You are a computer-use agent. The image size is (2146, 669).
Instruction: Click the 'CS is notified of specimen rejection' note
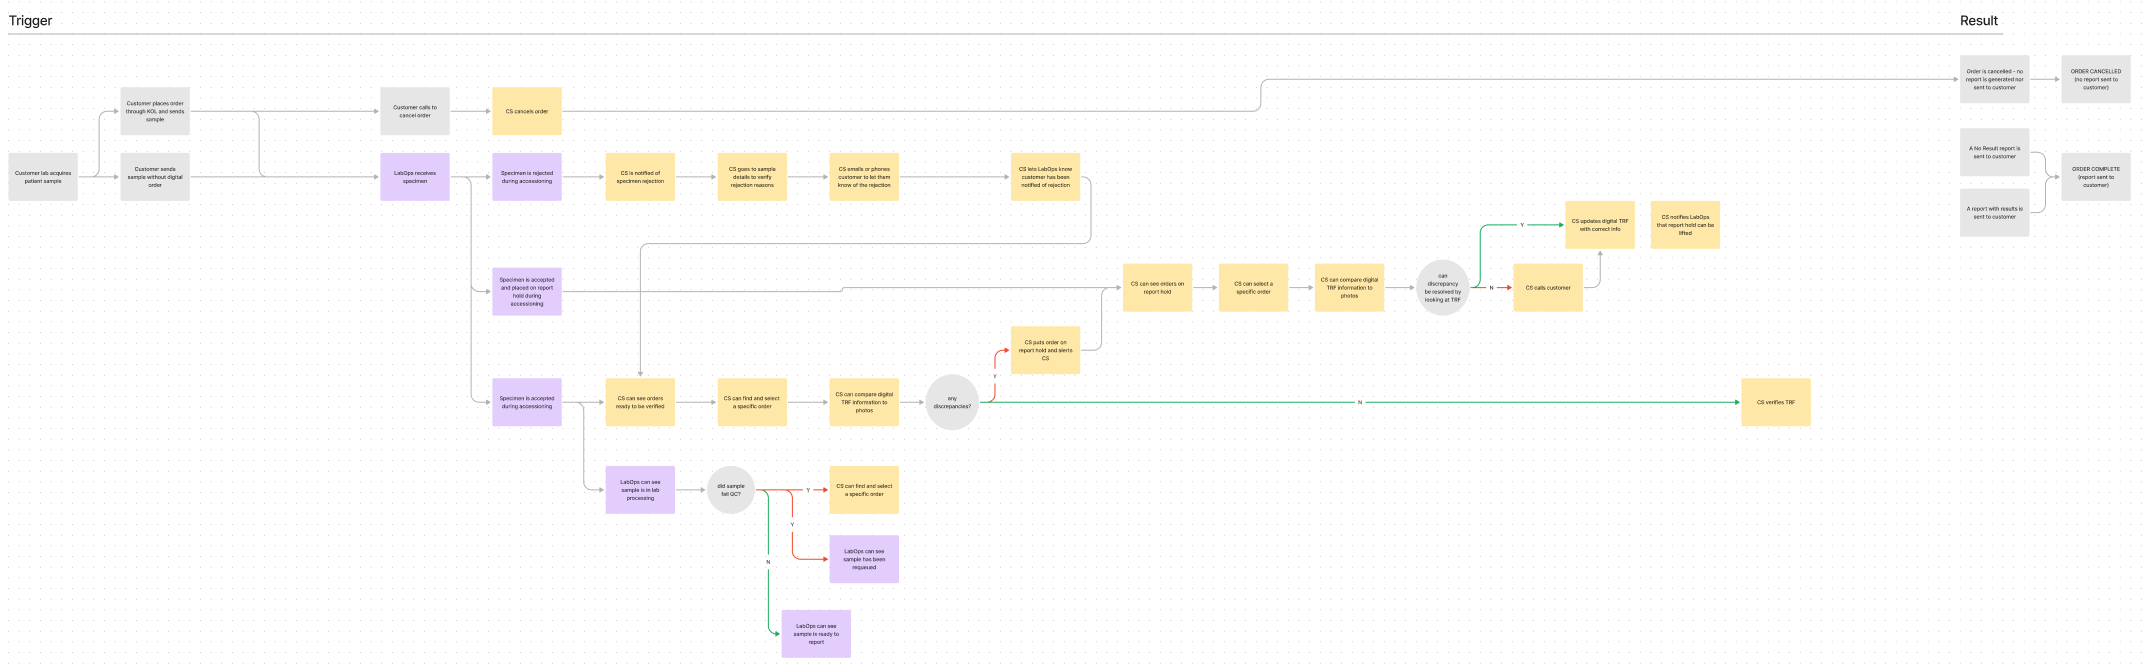640,177
